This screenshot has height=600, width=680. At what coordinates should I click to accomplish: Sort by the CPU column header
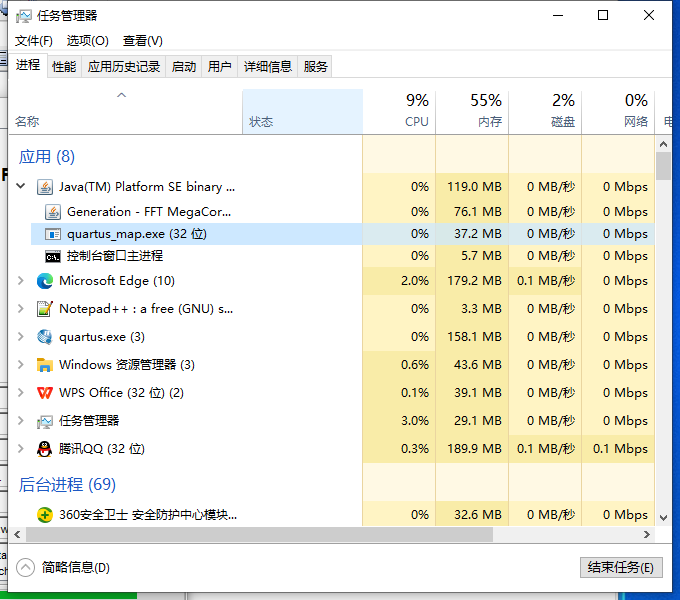(x=399, y=112)
